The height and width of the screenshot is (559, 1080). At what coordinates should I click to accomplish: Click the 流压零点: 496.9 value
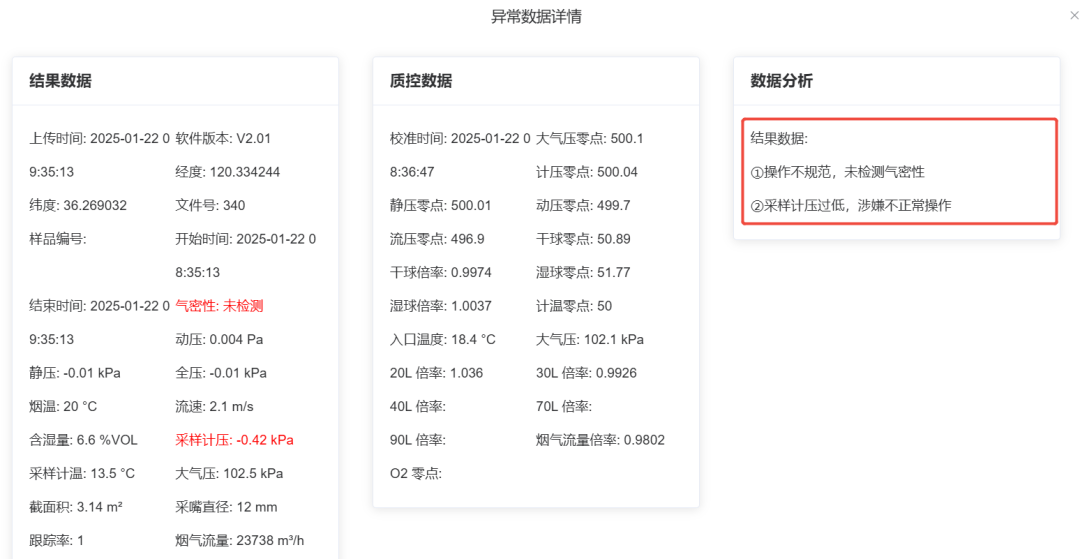pos(437,239)
